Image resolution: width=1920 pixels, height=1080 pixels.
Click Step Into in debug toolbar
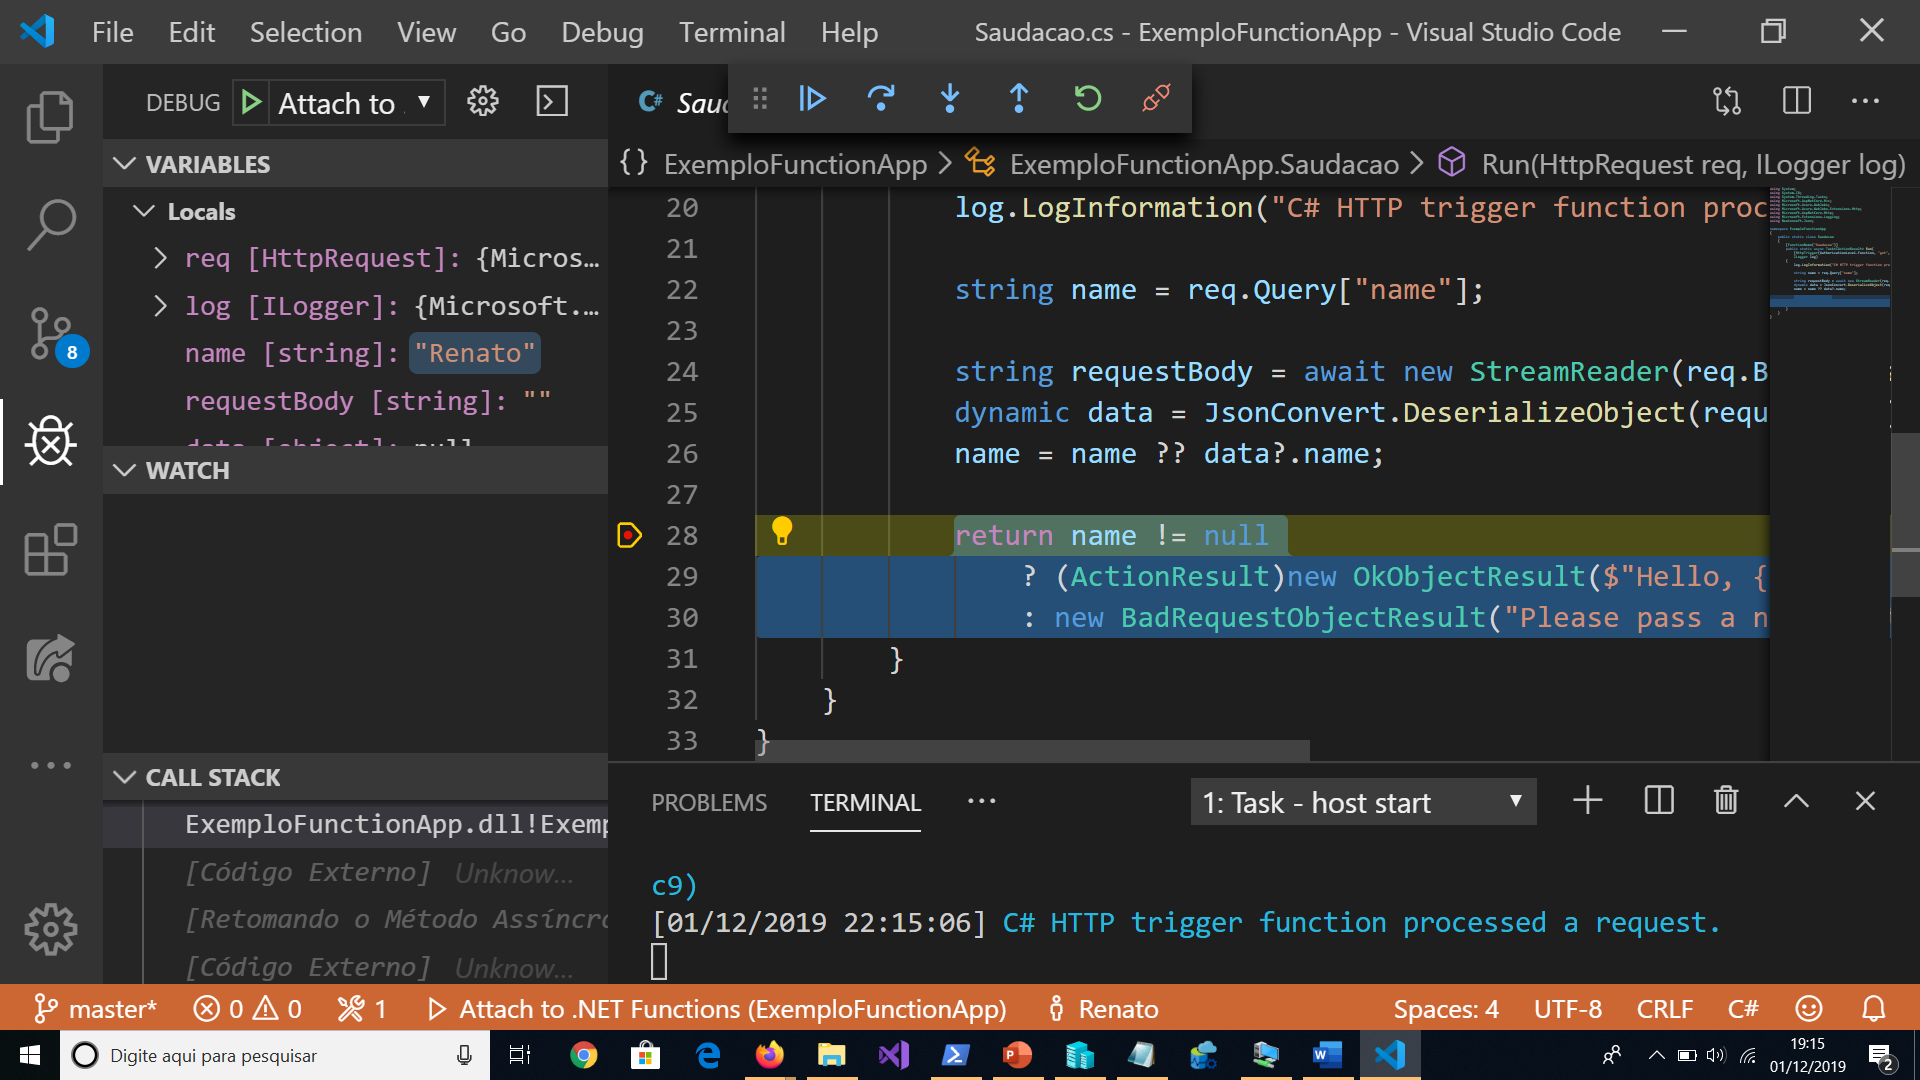click(950, 98)
